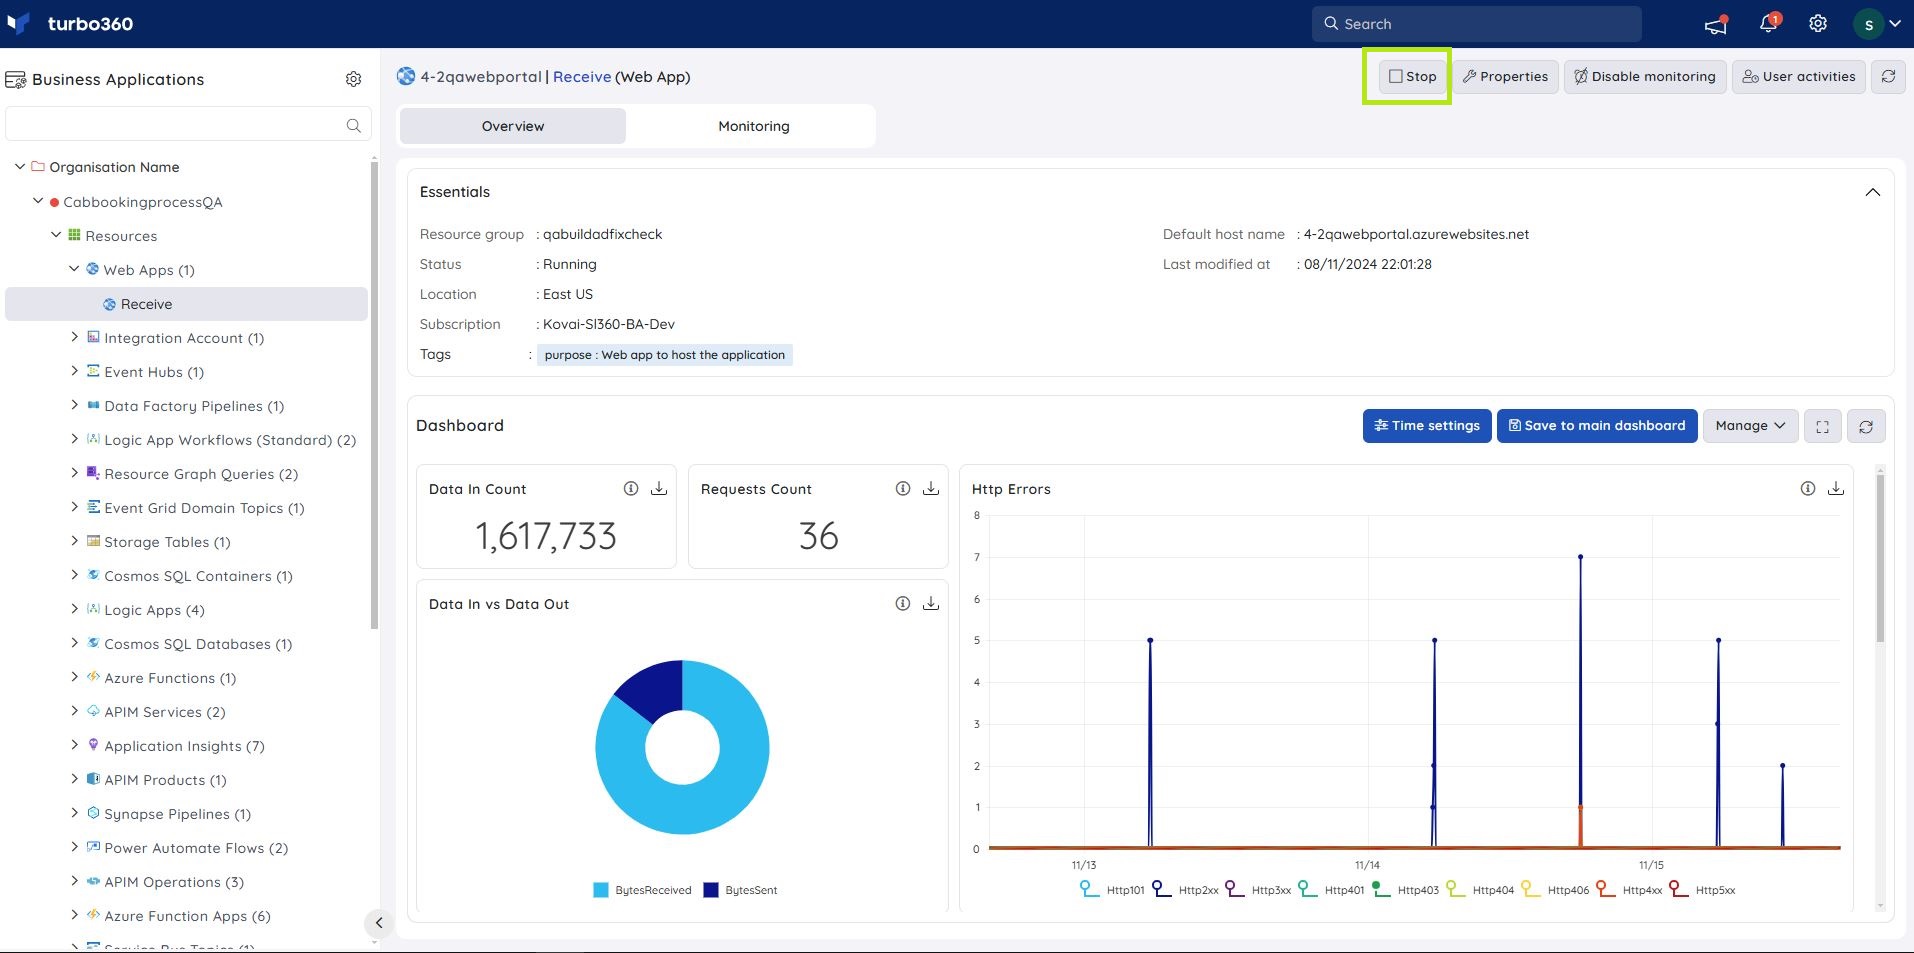This screenshot has width=1914, height=953.
Task: Refresh the dashboard
Action: (1866, 426)
